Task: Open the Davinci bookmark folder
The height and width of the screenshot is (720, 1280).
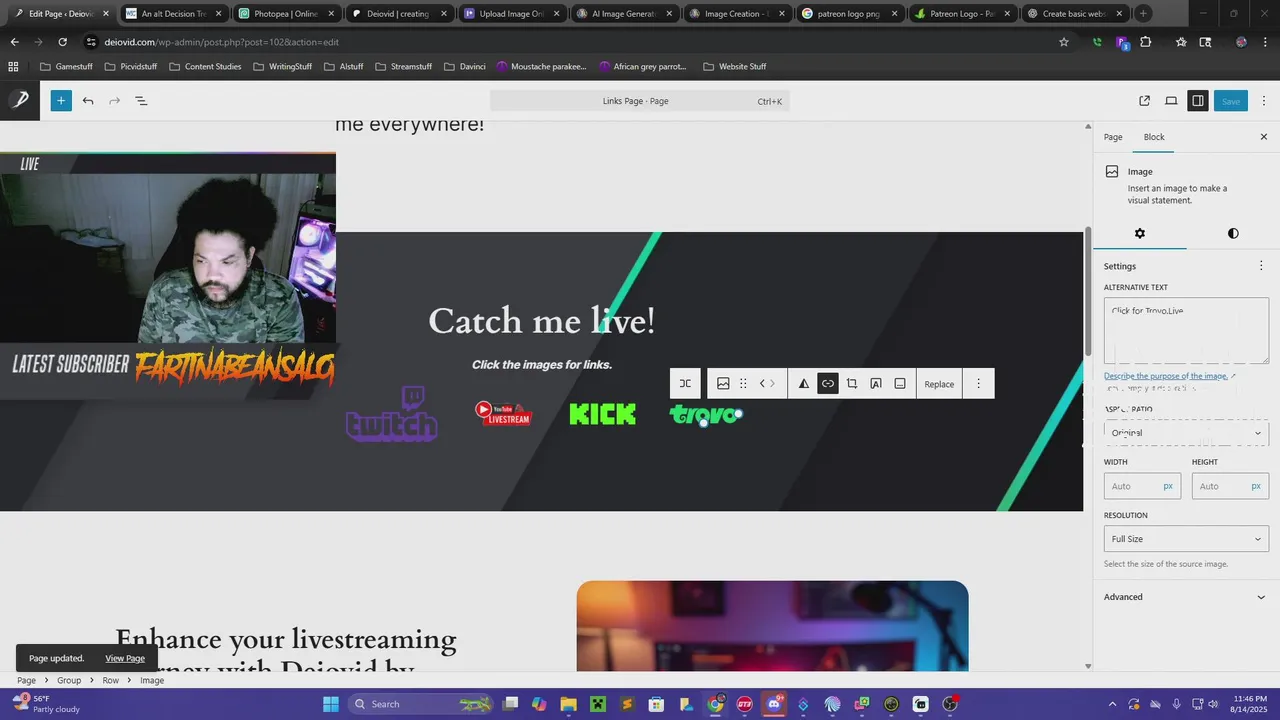Action: point(464,66)
